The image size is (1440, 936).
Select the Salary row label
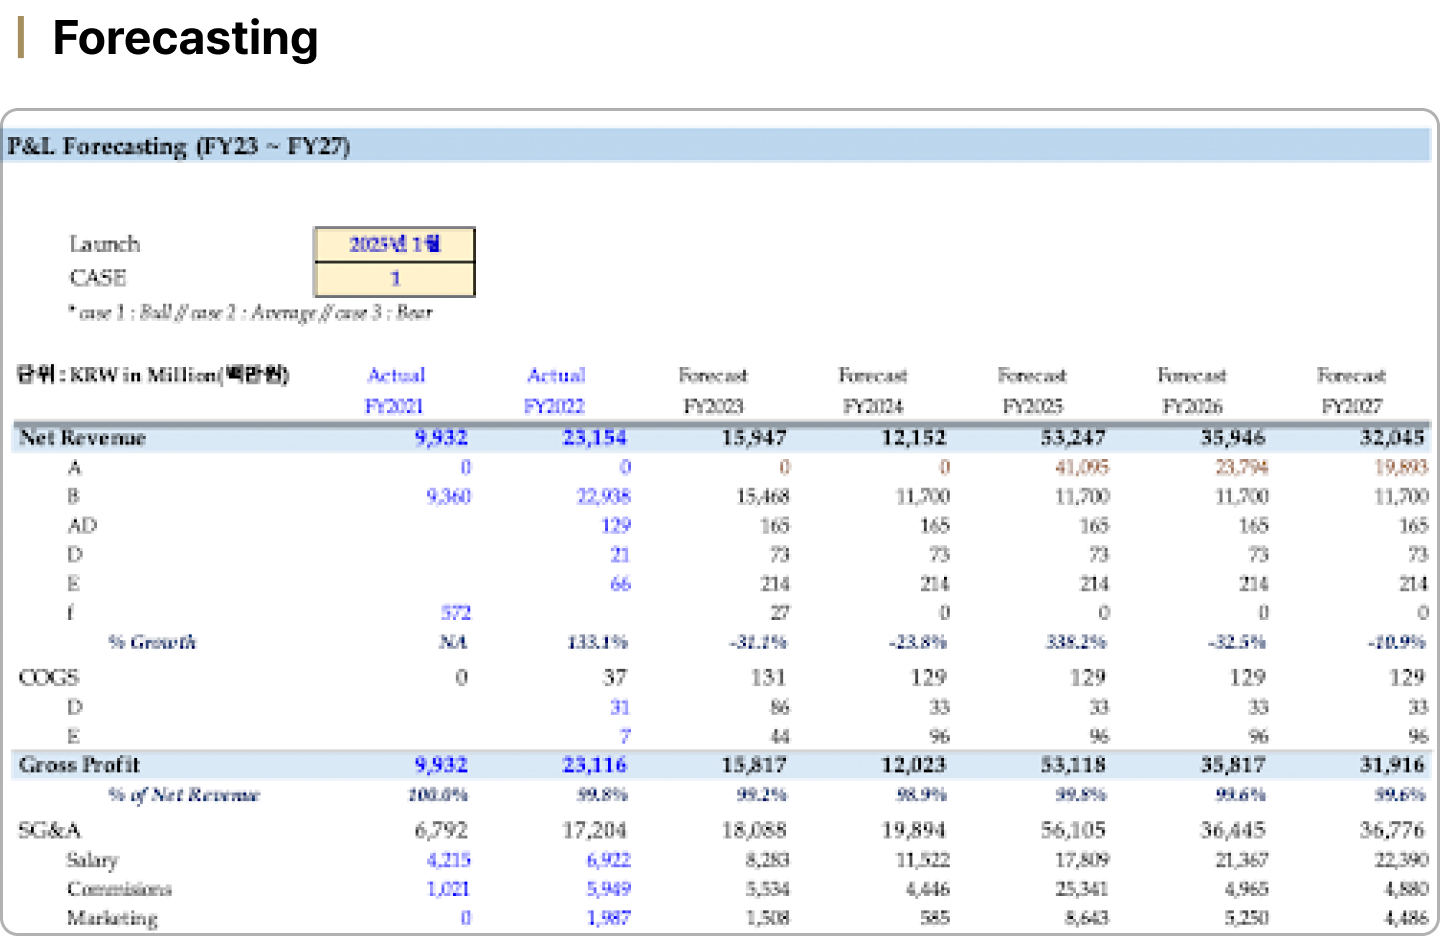click(92, 860)
